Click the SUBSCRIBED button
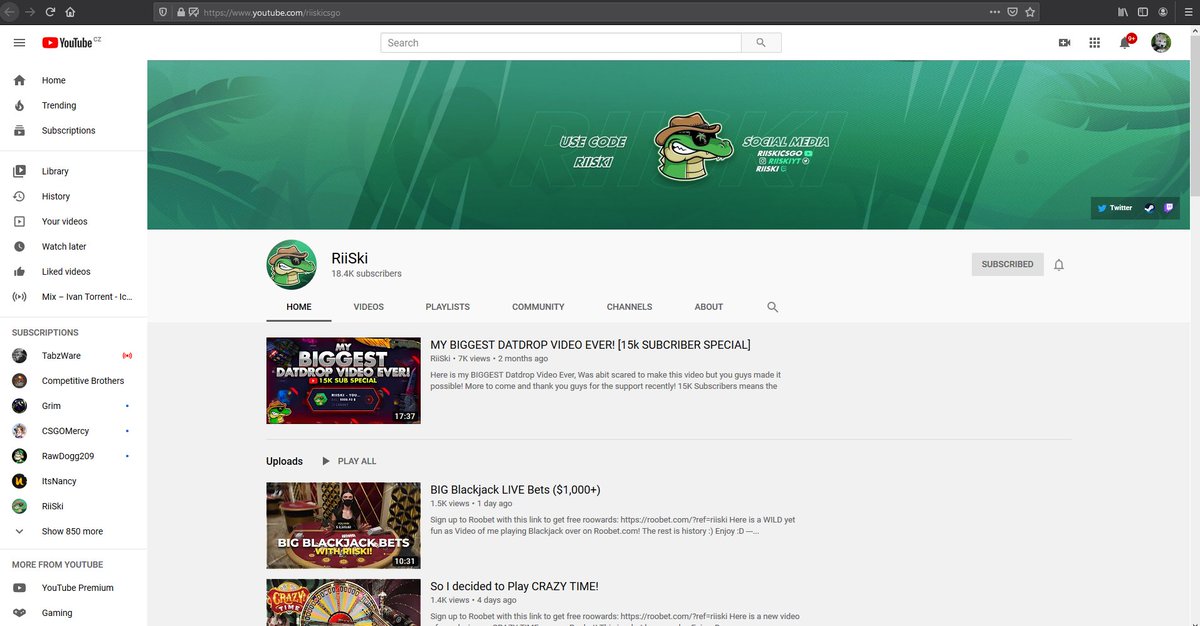Screen dimensions: 1200x626 [1007, 265]
